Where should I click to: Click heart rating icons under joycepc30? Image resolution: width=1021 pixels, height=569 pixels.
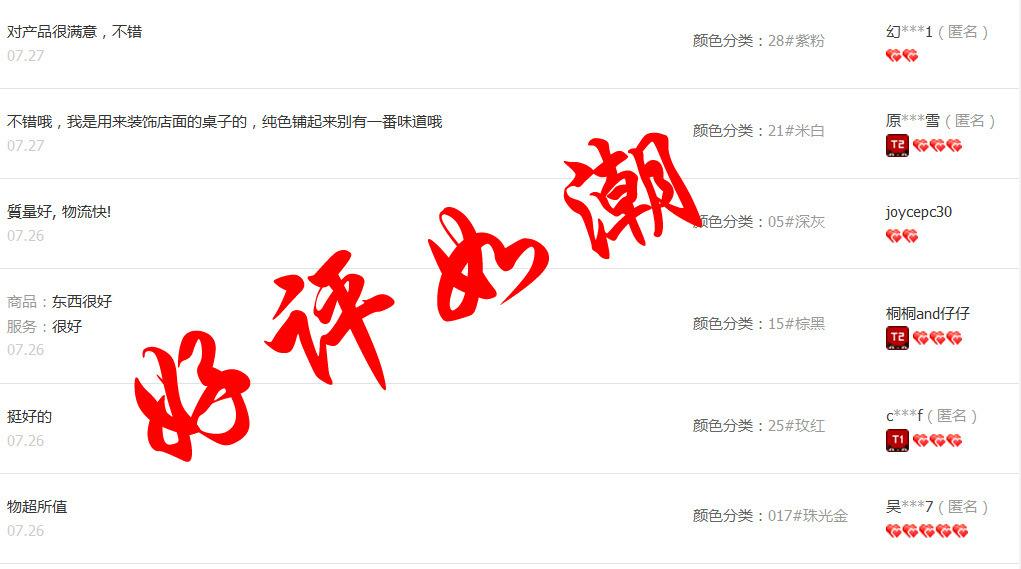902,236
